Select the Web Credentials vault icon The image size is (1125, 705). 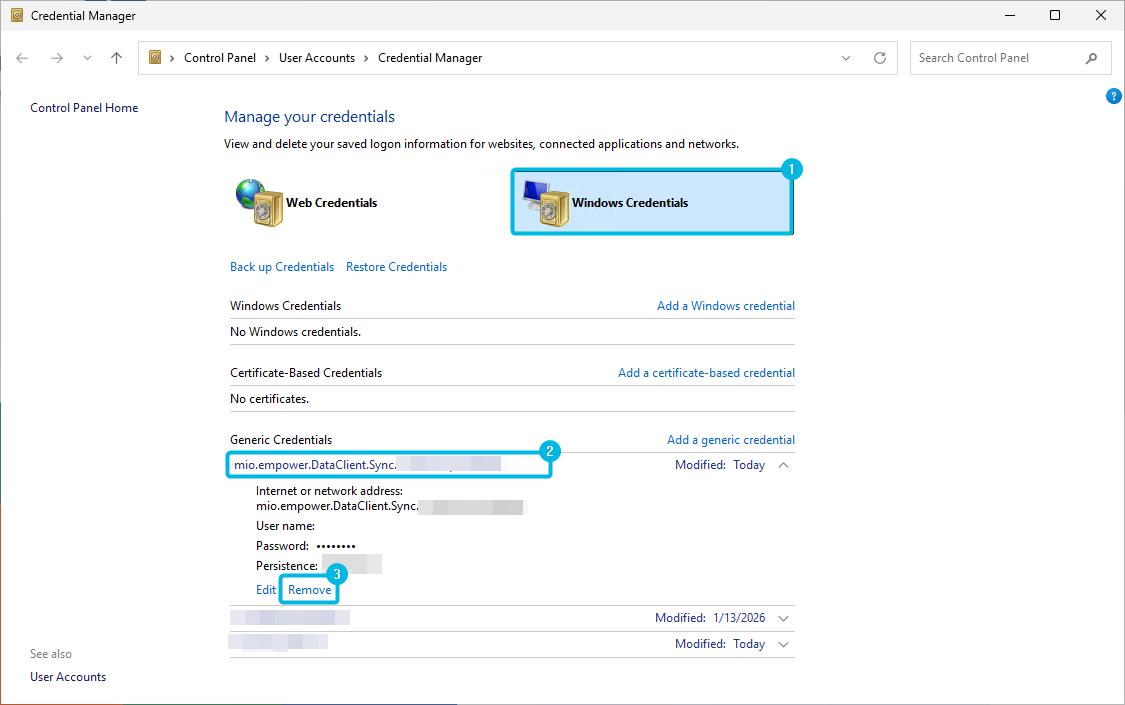point(259,203)
